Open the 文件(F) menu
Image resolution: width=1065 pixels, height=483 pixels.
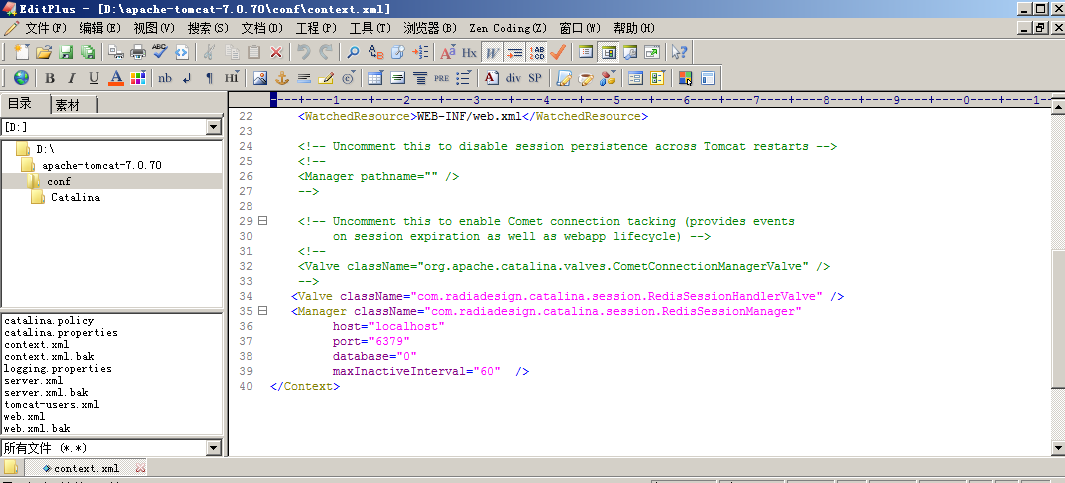pyautogui.click(x=46, y=28)
